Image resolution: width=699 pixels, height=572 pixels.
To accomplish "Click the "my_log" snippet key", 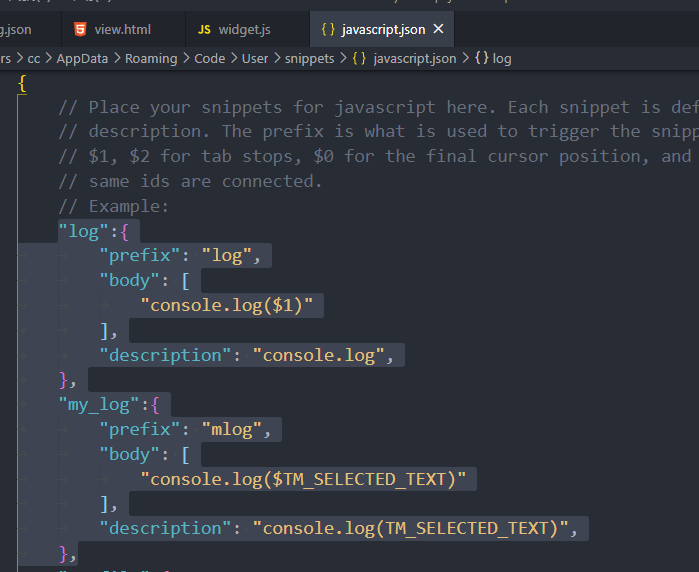I will click(x=99, y=405).
